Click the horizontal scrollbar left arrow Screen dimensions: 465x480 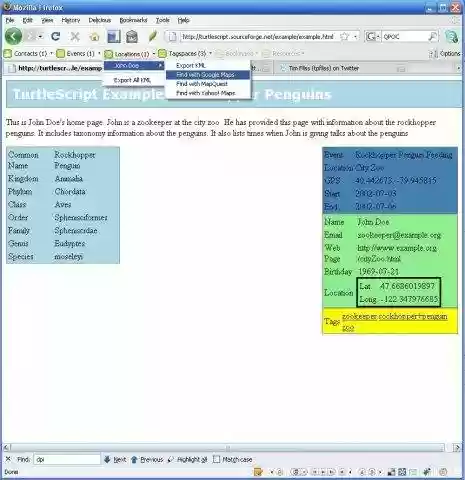7,447
